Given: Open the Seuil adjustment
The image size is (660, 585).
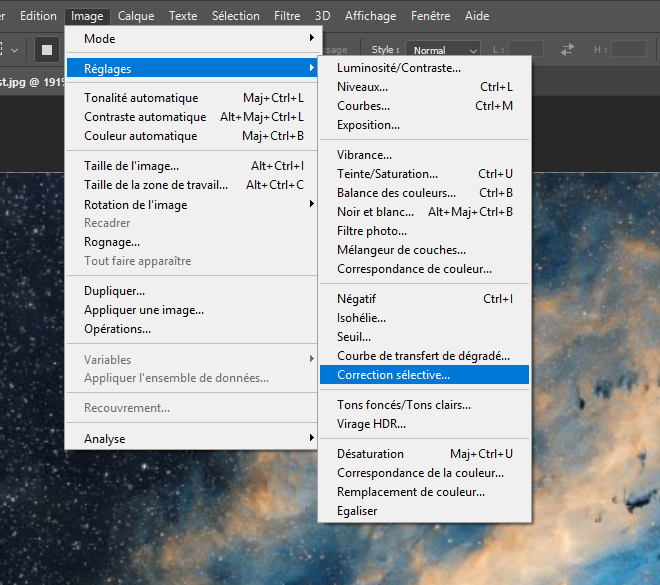Looking at the screenshot, I should [424, 337].
